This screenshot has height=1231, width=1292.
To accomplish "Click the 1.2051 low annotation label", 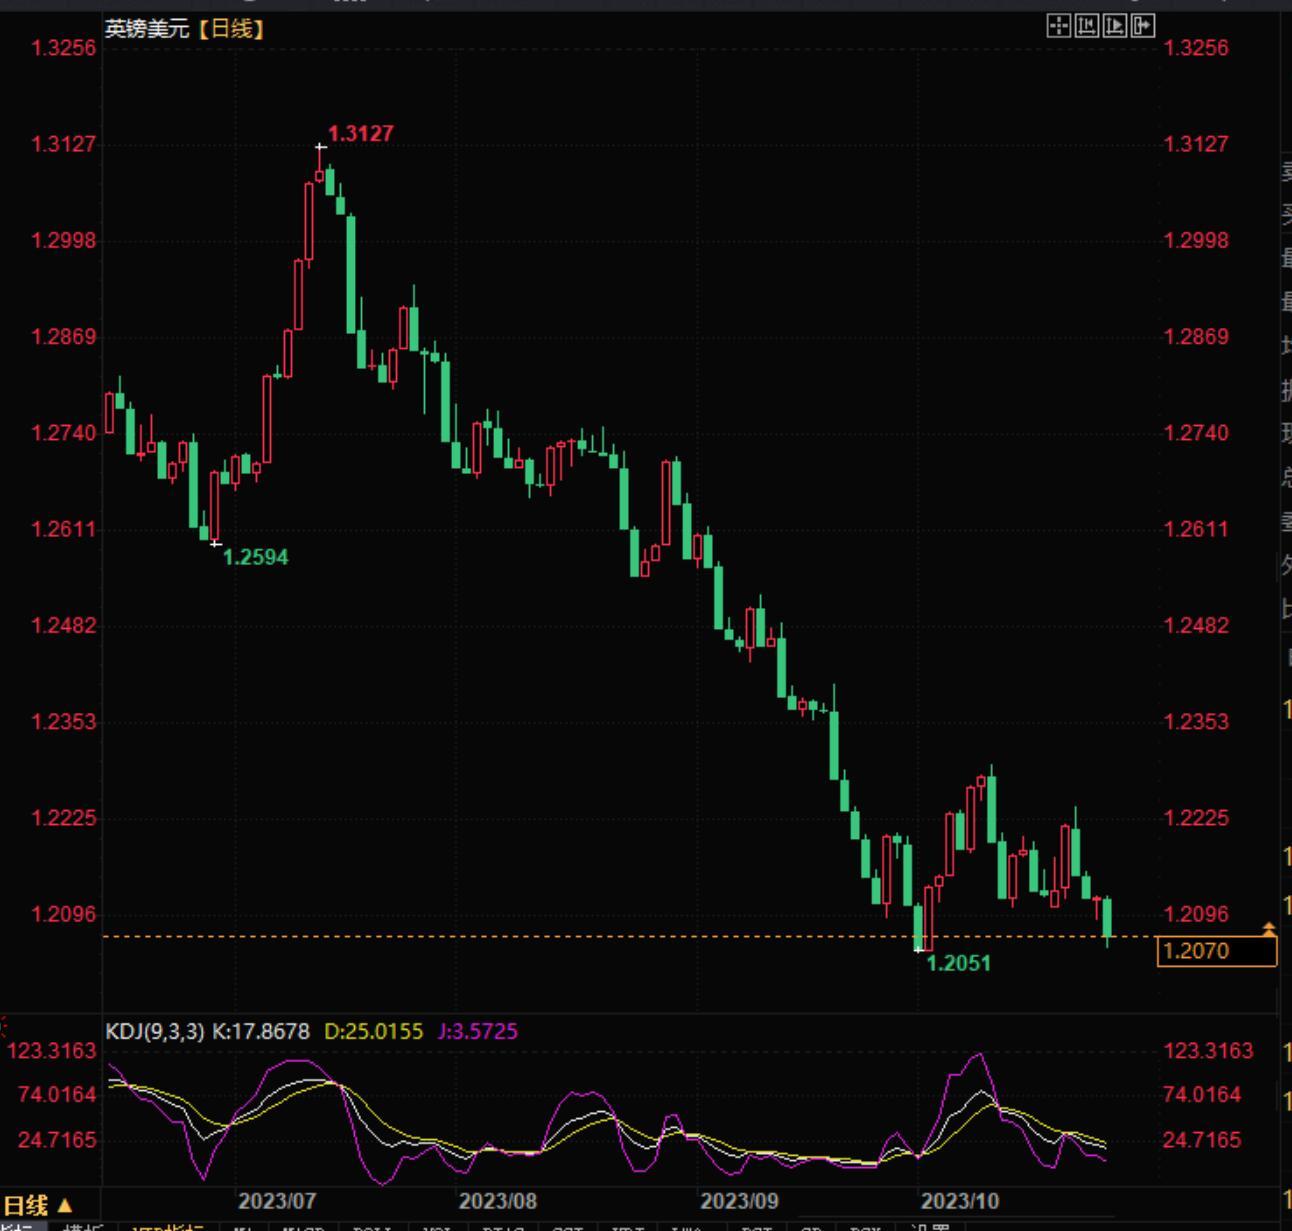I will pos(958,963).
